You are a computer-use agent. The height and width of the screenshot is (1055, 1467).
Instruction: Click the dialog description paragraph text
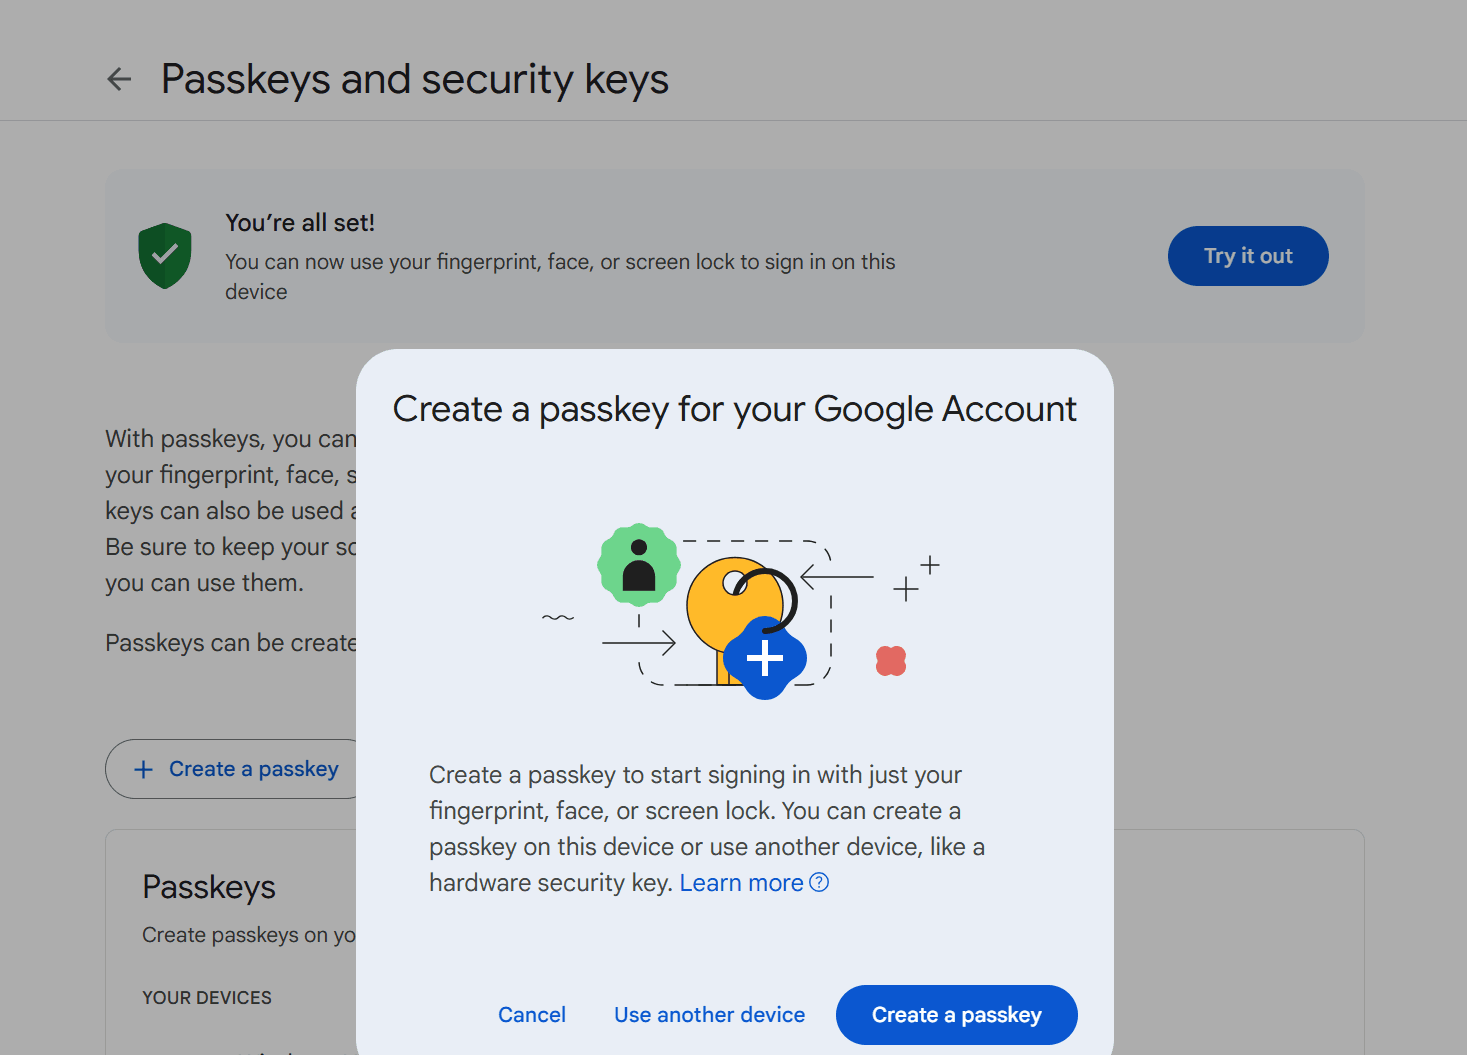coord(707,829)
